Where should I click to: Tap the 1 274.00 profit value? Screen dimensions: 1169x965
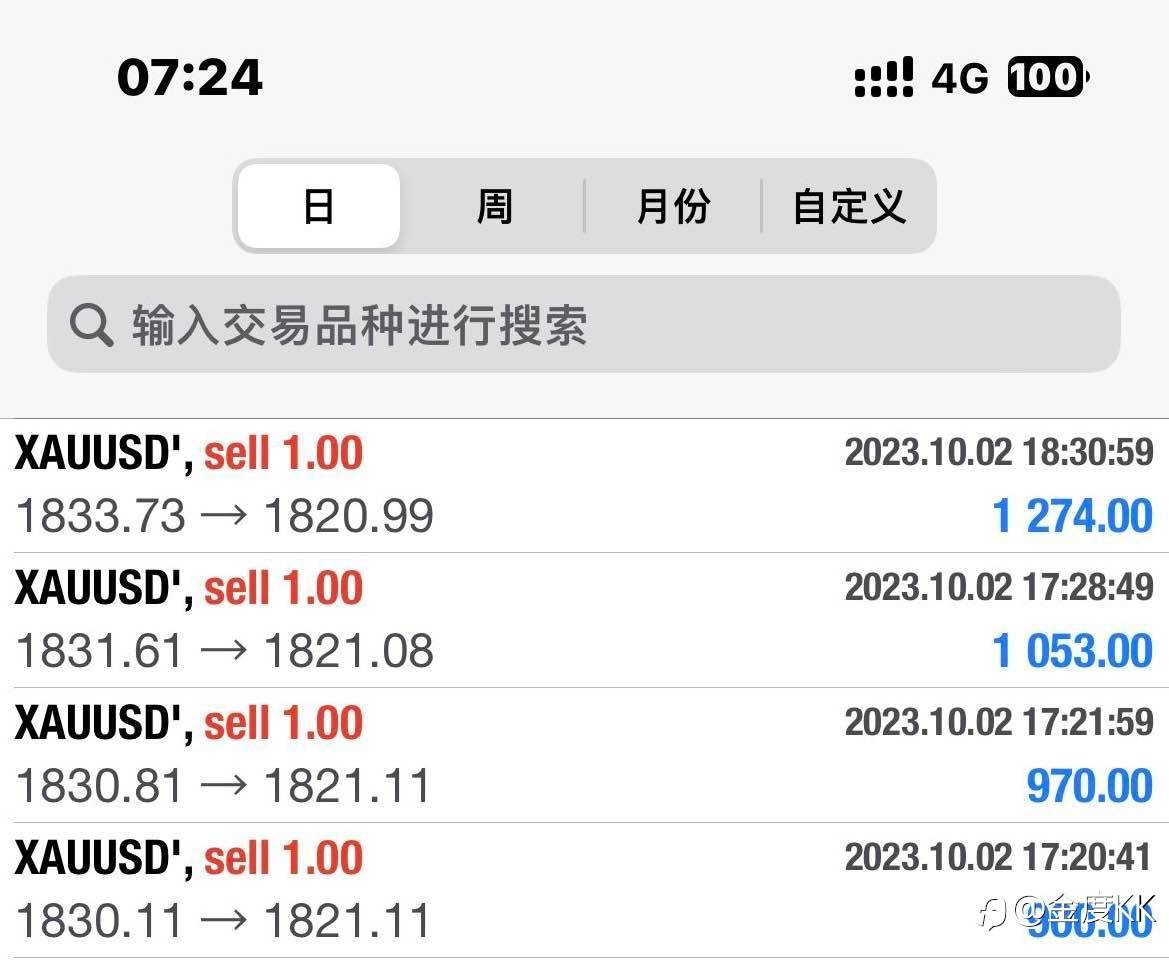coord(1072,517)
